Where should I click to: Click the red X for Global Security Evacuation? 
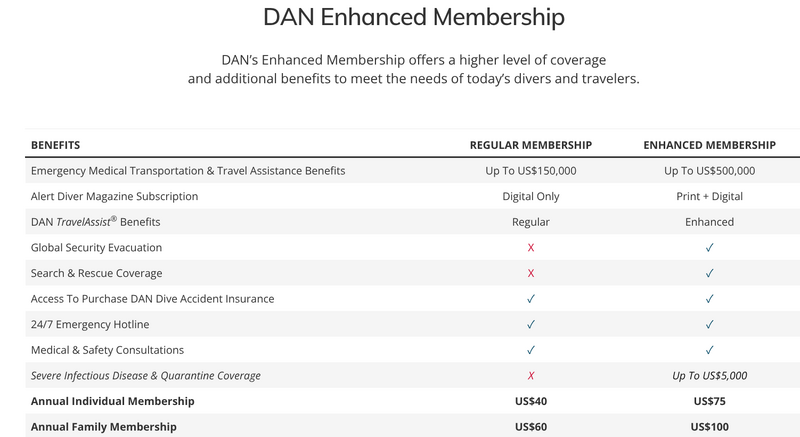point(531,248)
